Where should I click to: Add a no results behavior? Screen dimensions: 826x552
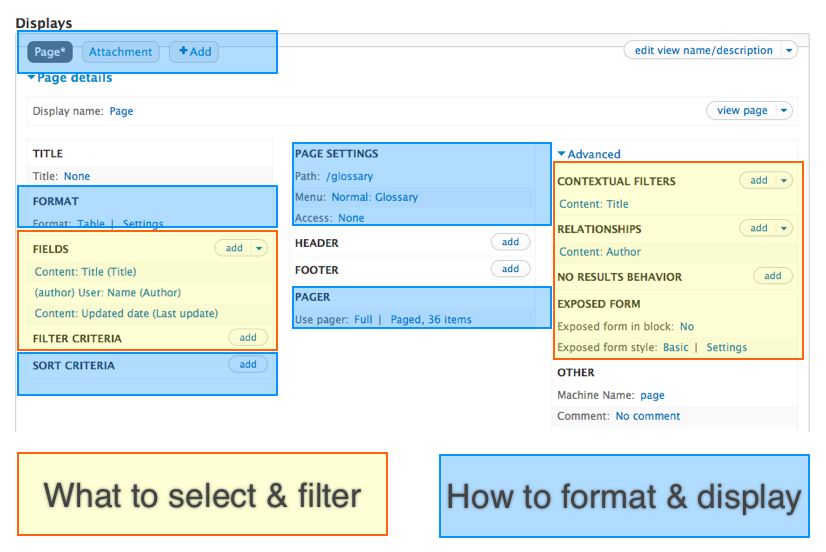click(x=772, y=276)
